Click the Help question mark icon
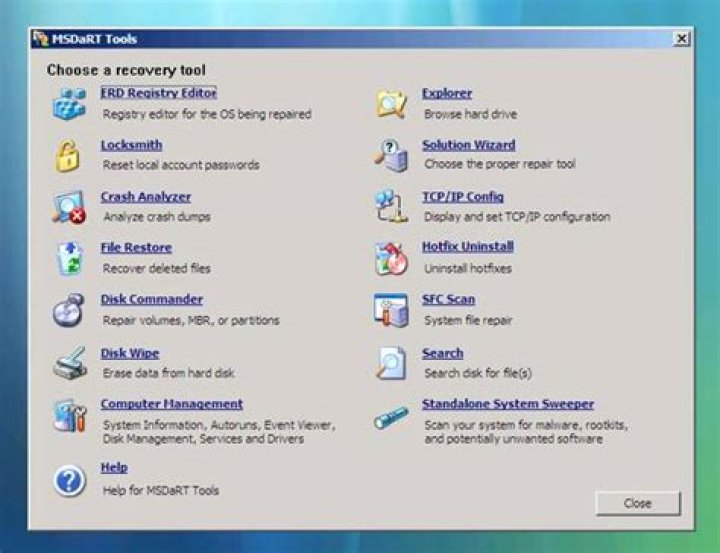 [x=69, y=481]
